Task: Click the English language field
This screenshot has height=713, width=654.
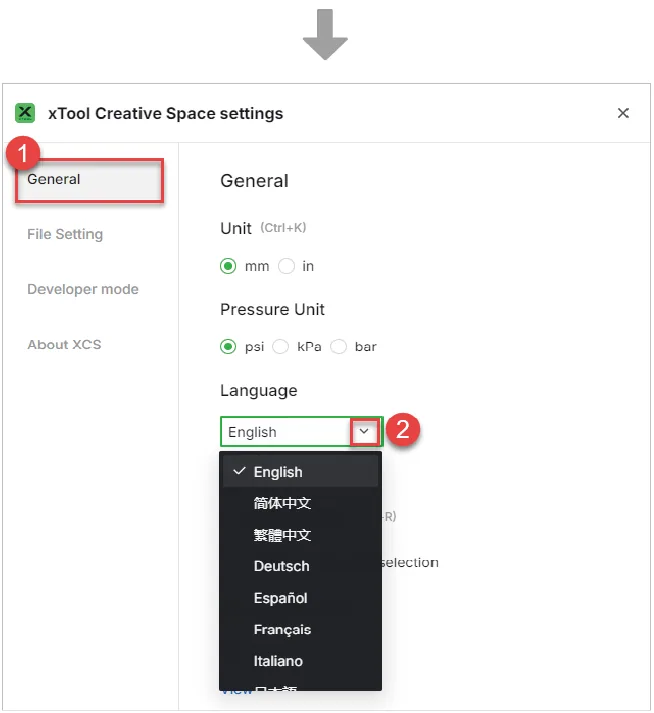Action: point(302,432)
